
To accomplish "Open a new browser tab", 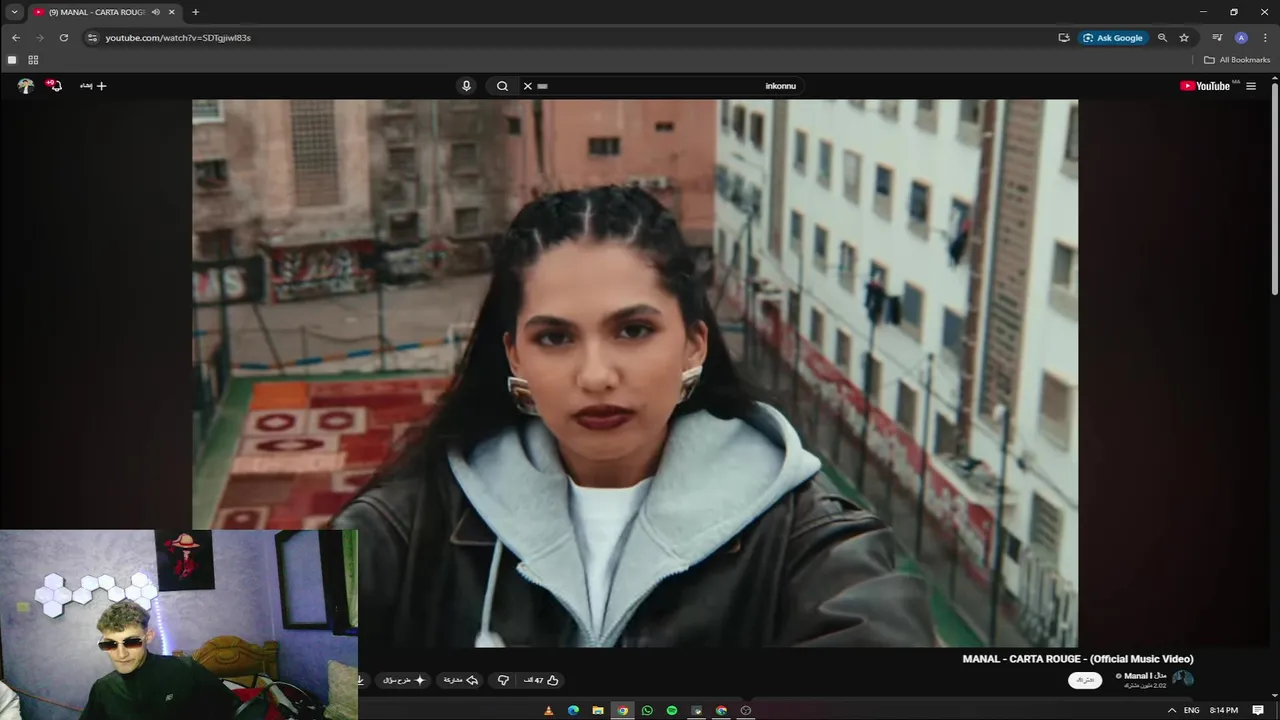I will [195, 12].
